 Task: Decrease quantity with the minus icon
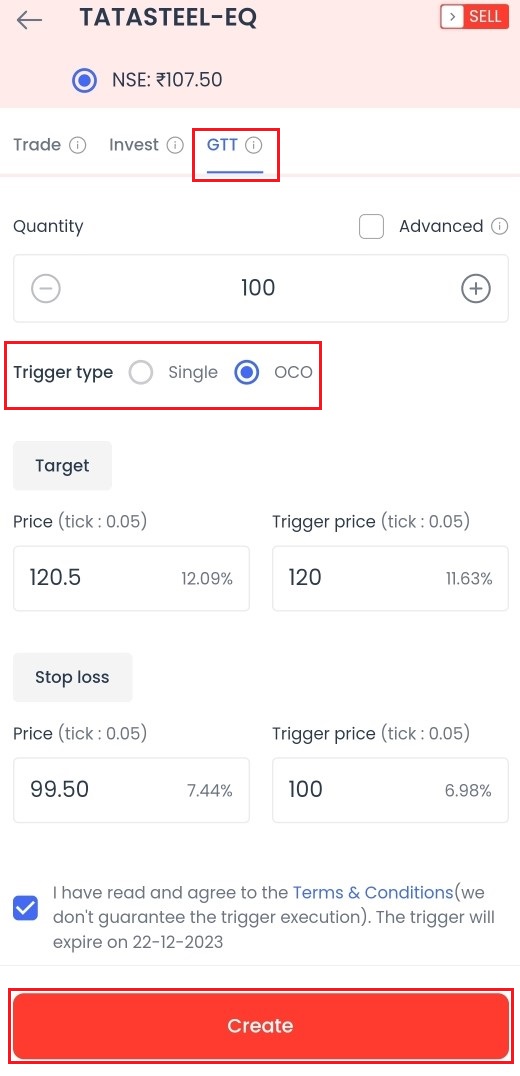tap(46, 289)
